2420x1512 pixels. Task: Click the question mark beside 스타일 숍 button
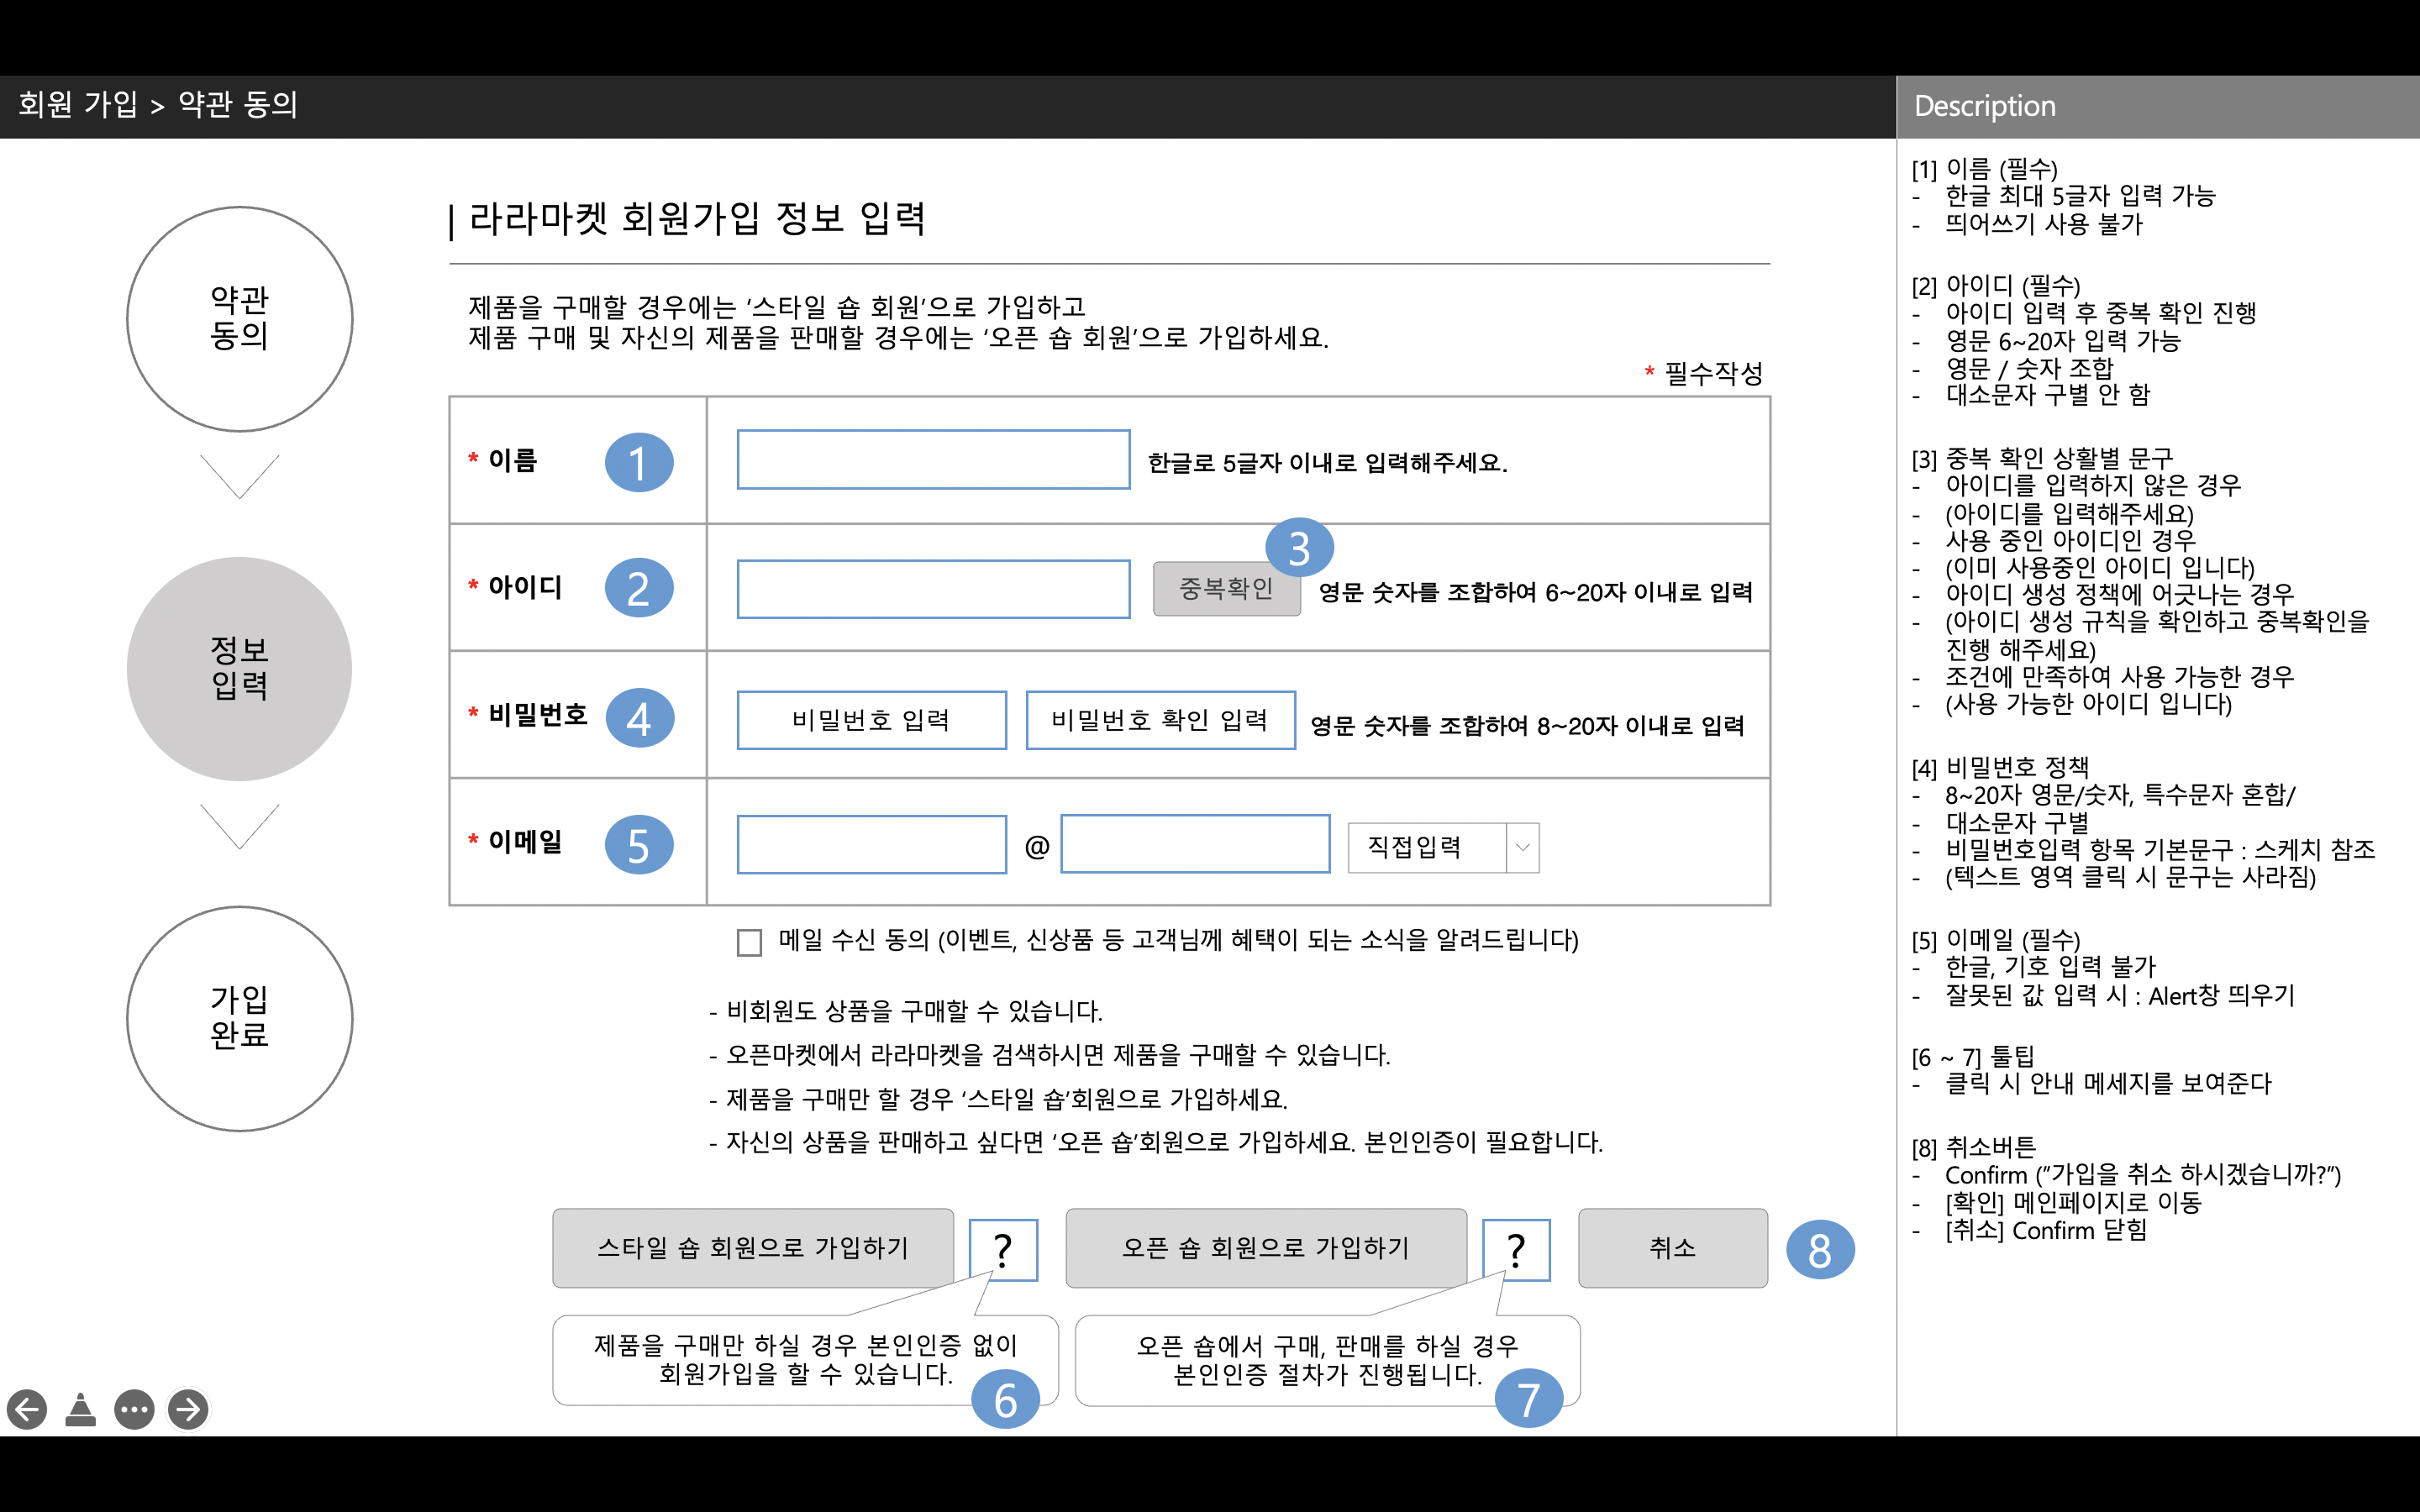[x=1003, y=1249]
